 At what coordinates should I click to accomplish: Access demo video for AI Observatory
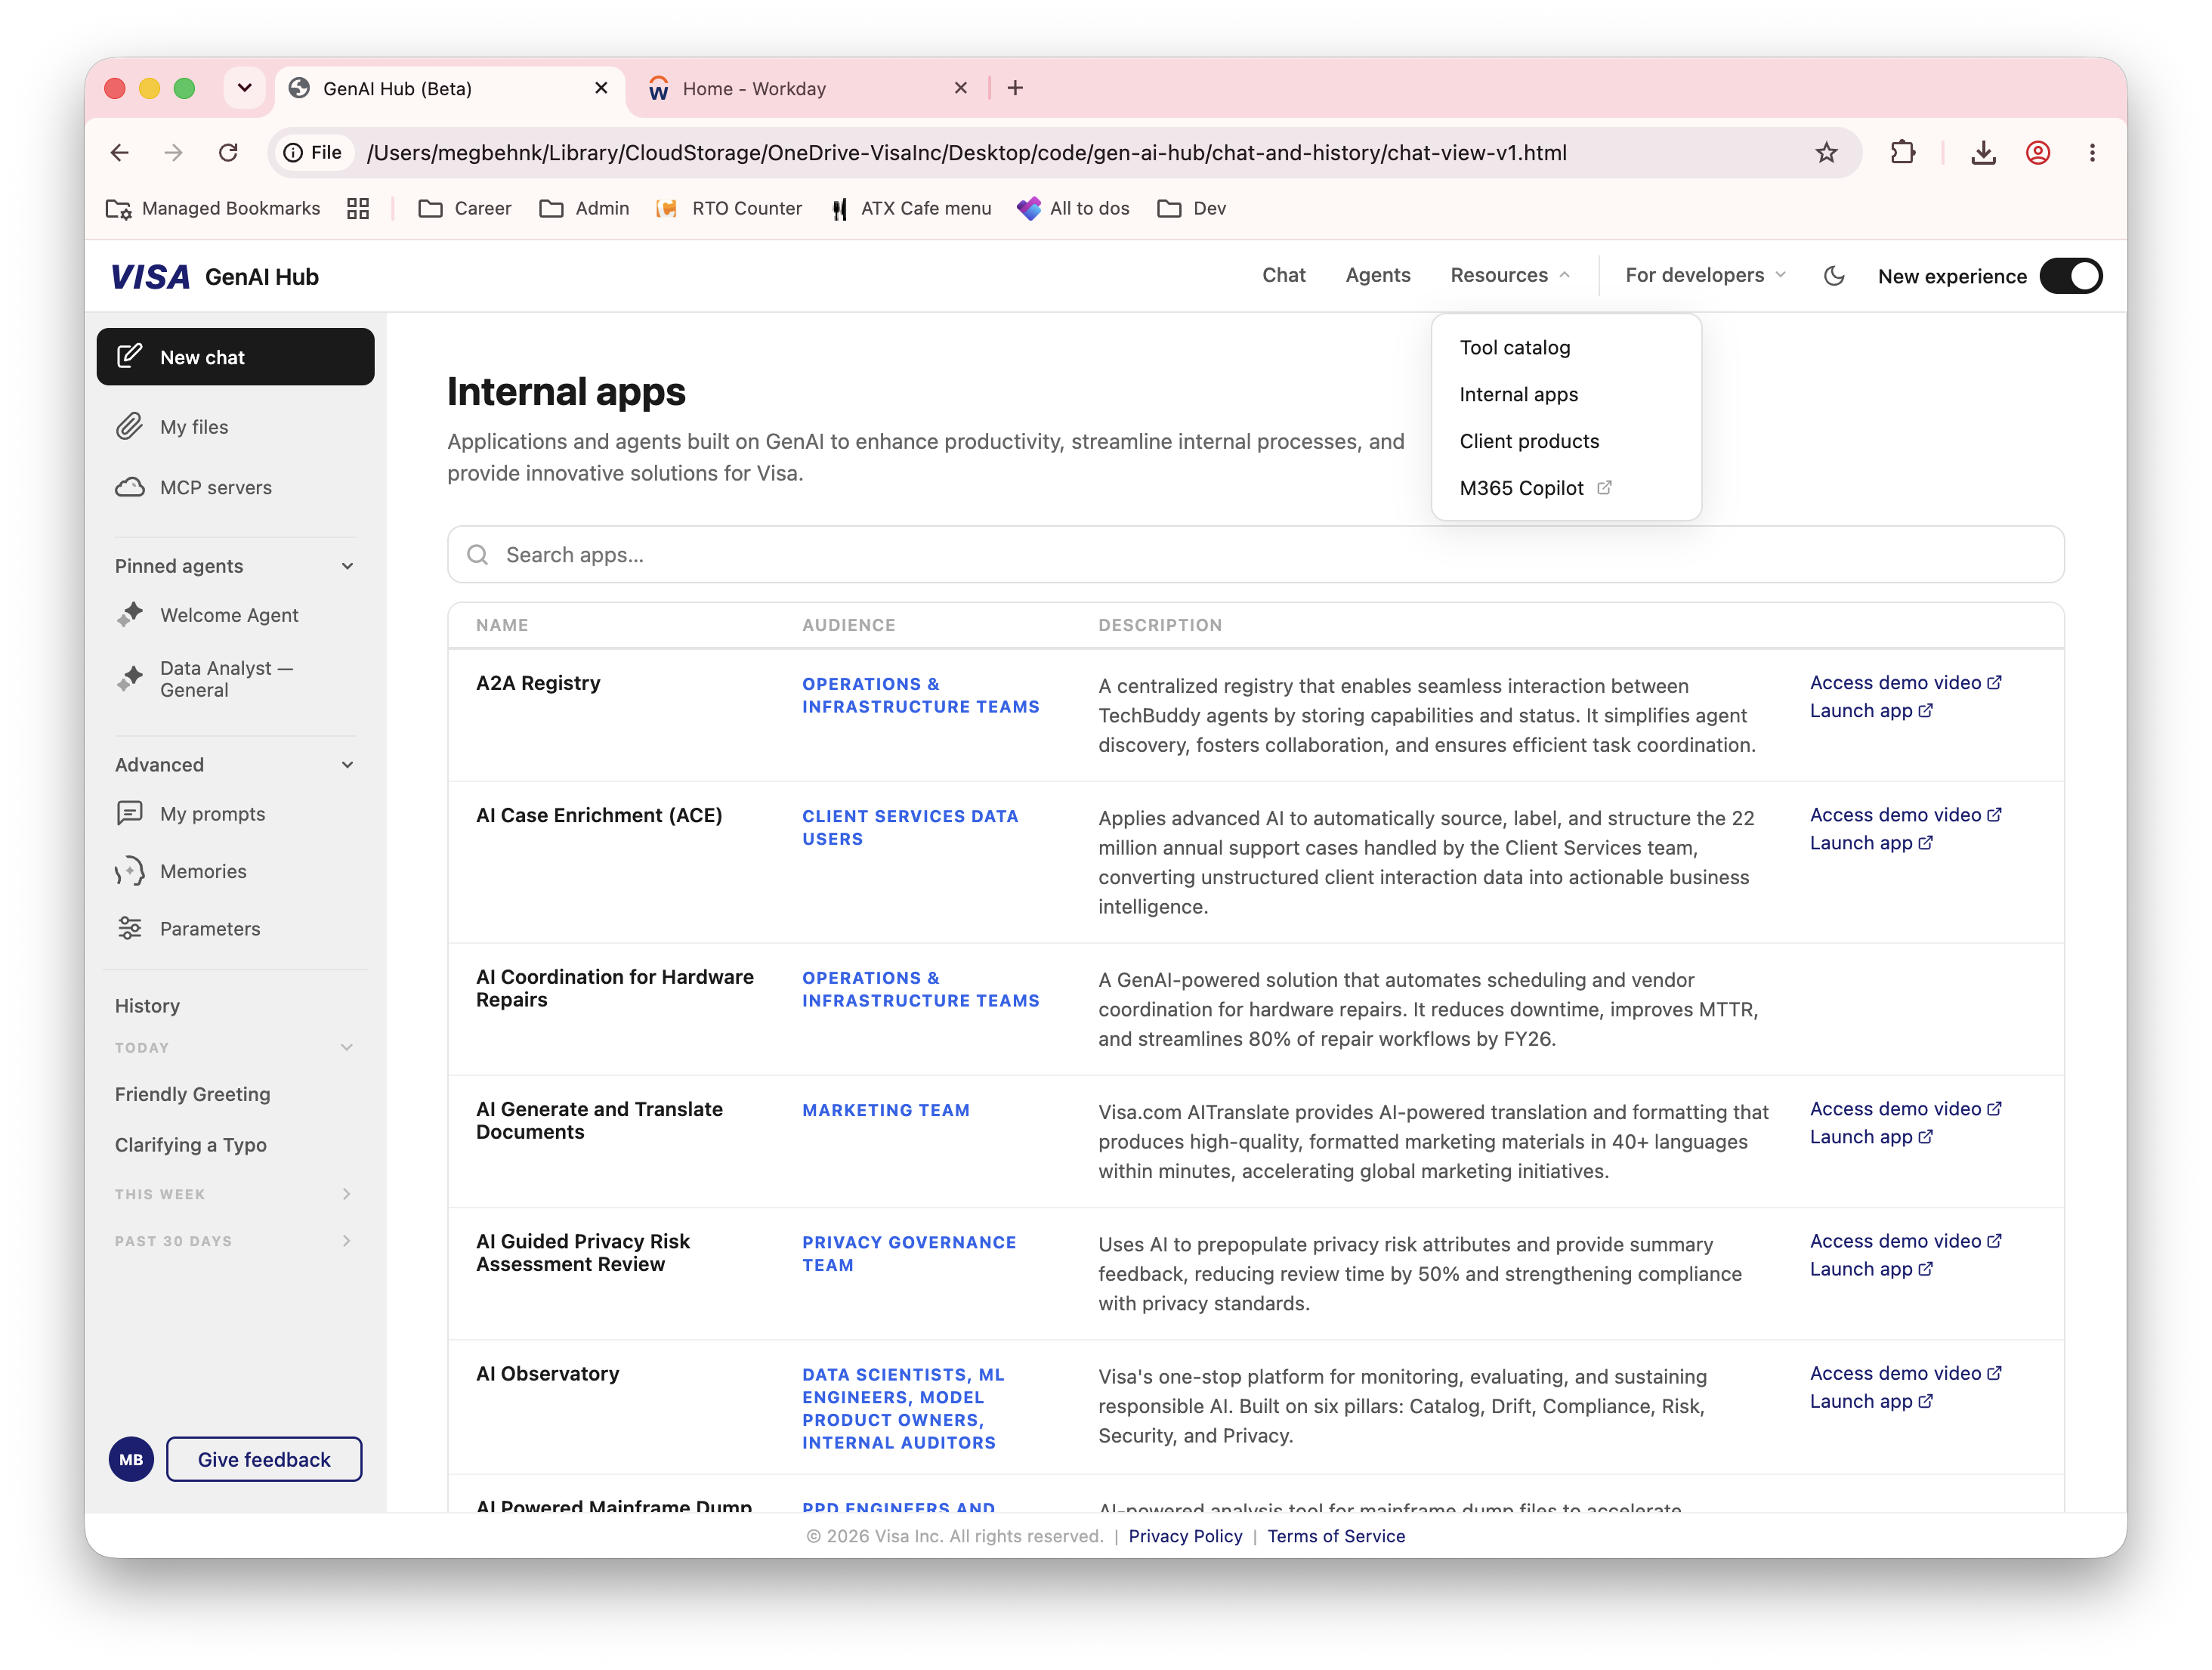[1905, 1374]
